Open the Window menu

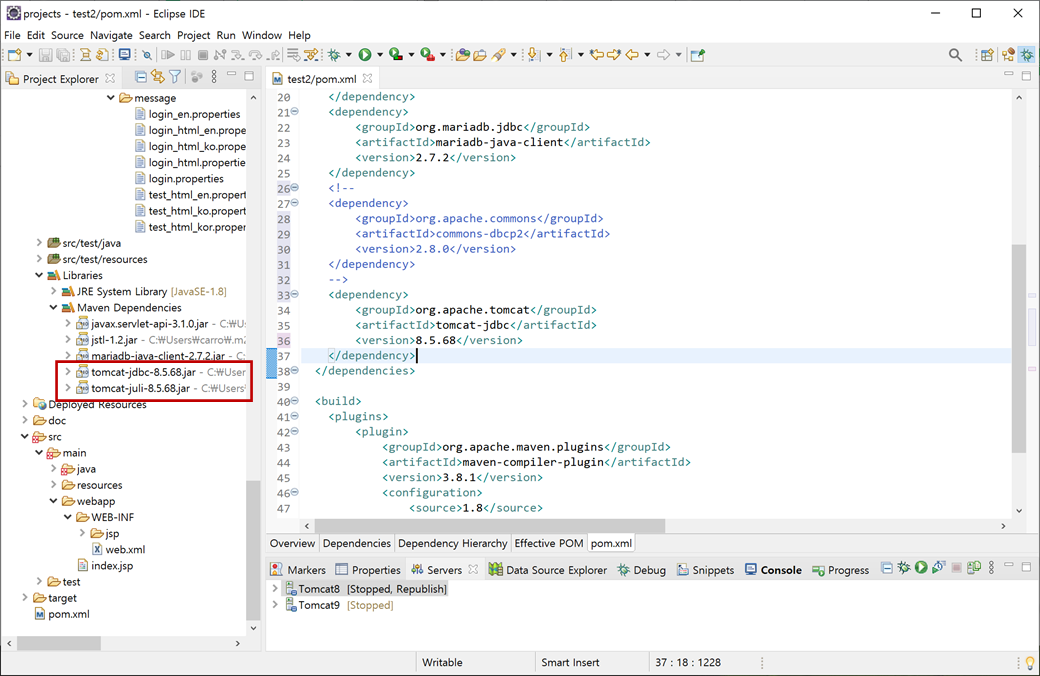coord(261,35)
